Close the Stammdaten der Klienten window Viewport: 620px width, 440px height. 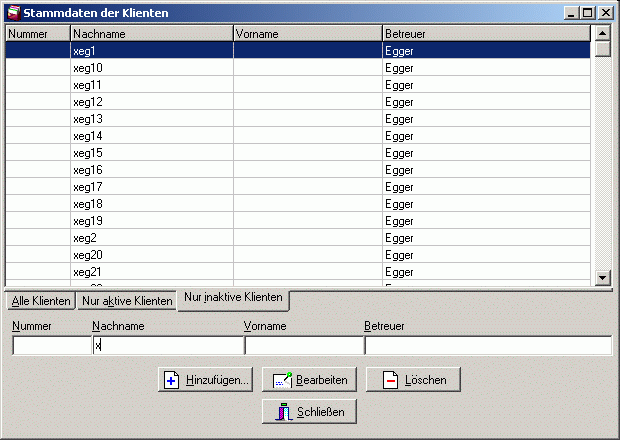[x=606, y=13]
